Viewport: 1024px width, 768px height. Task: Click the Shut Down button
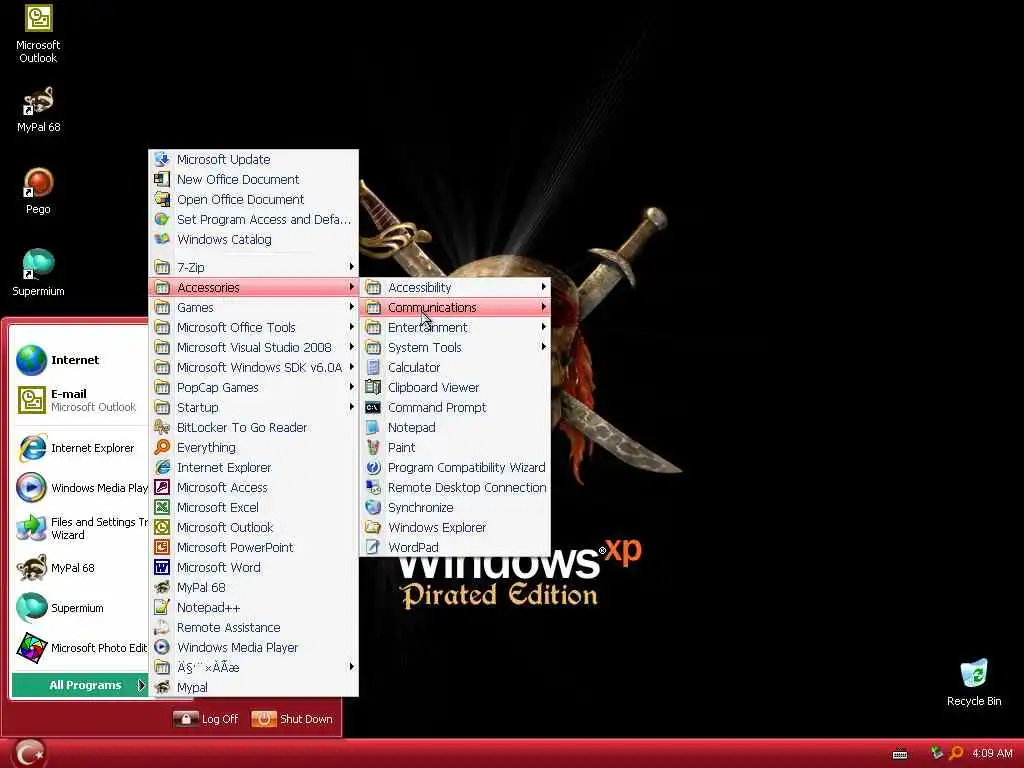(293, 719)
